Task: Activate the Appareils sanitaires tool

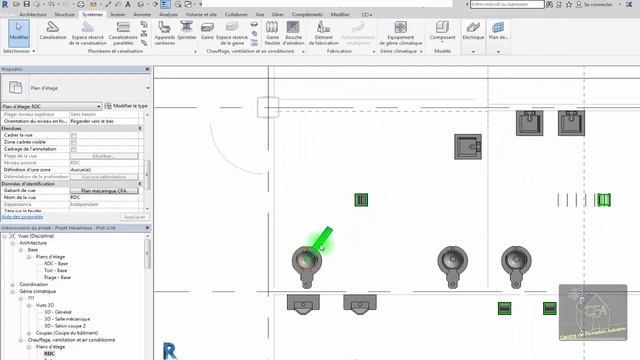Action: (164, 33)
